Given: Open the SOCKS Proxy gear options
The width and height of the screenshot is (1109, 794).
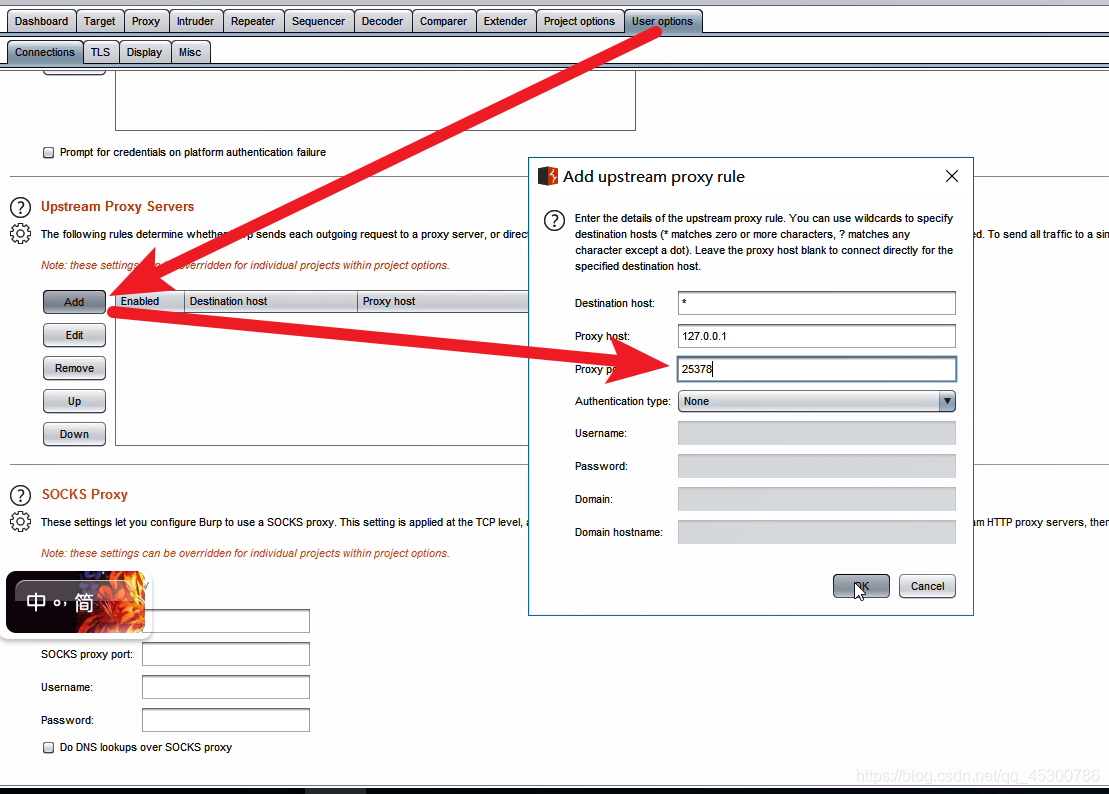Looking at the screenshot, I should [x=20, y=522].
